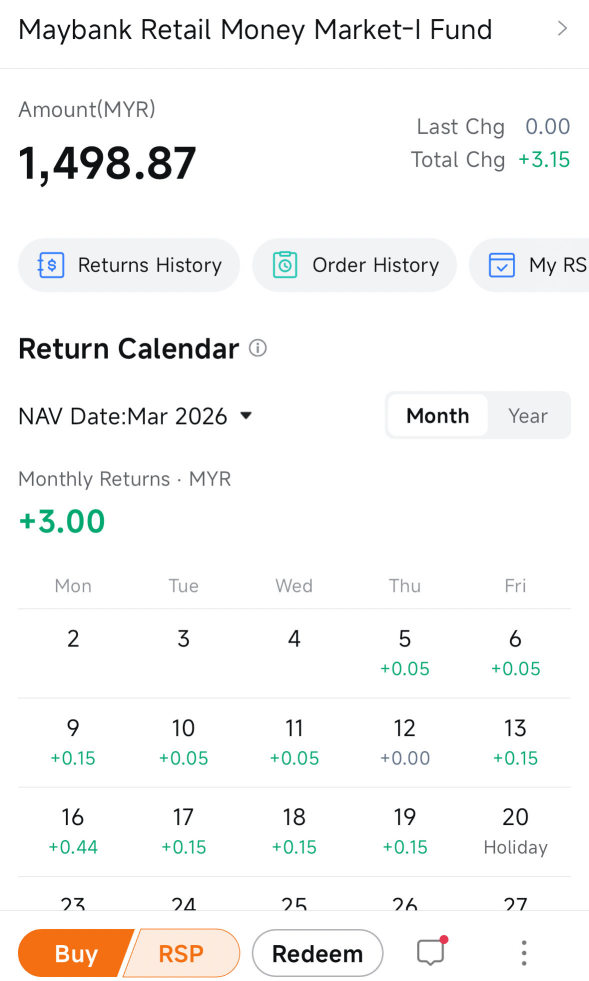Expand the NAV Date Mar 2026 dropdown
The width and height of the screenshot is (589, 981).
click(x=135, y=416)
